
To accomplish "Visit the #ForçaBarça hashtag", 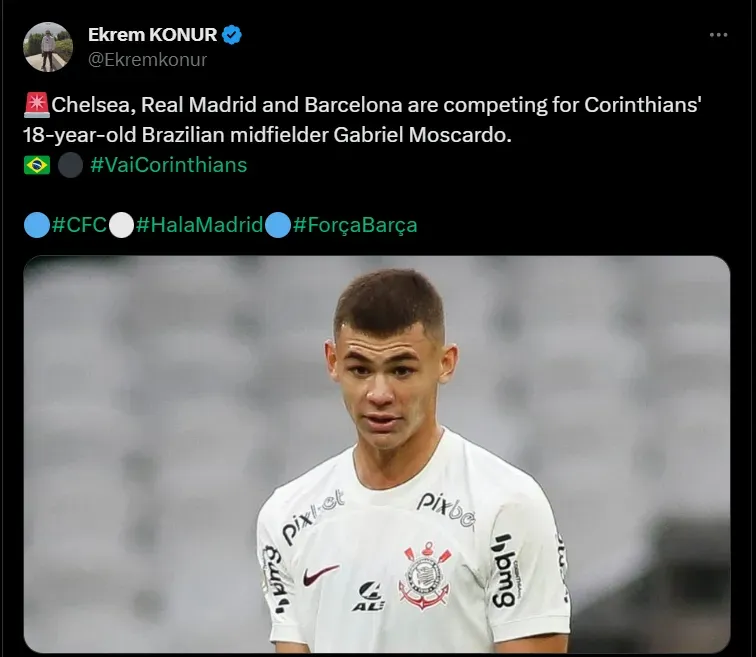I will click(355, 225).
